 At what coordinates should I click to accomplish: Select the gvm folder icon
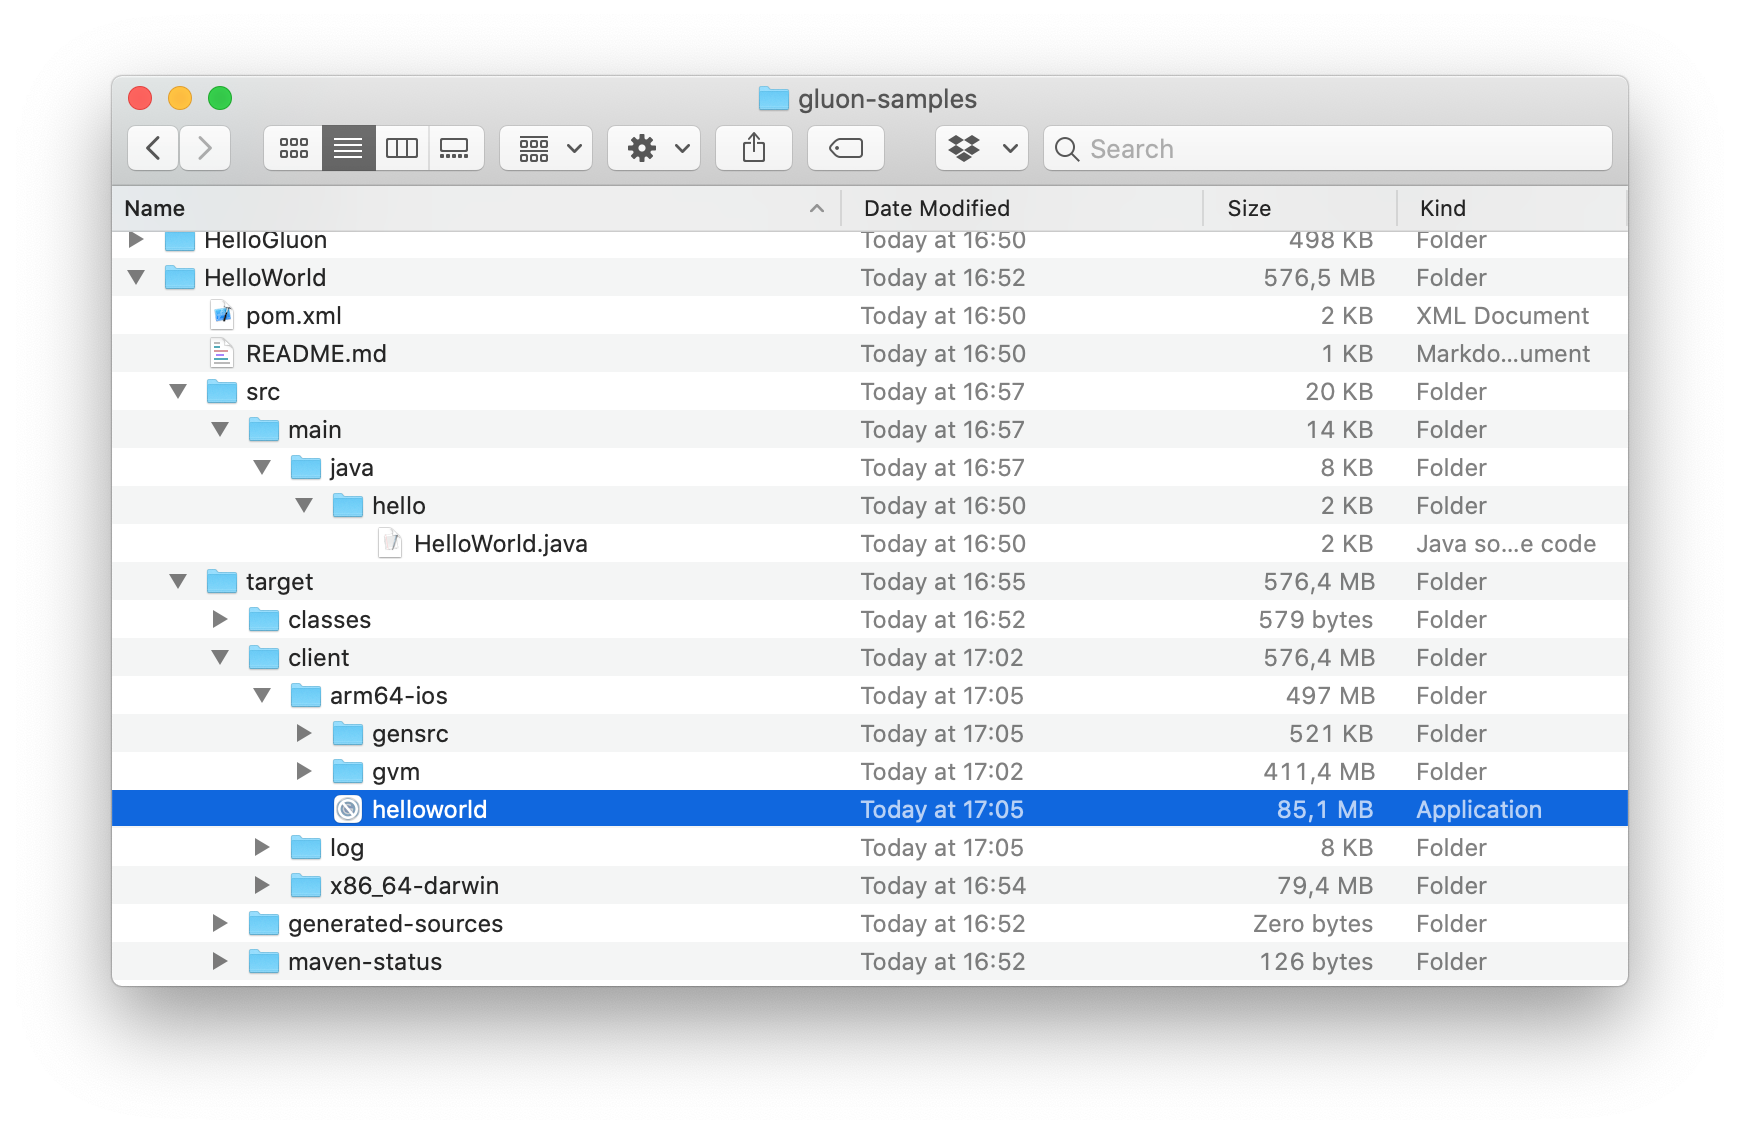point(348,771)
